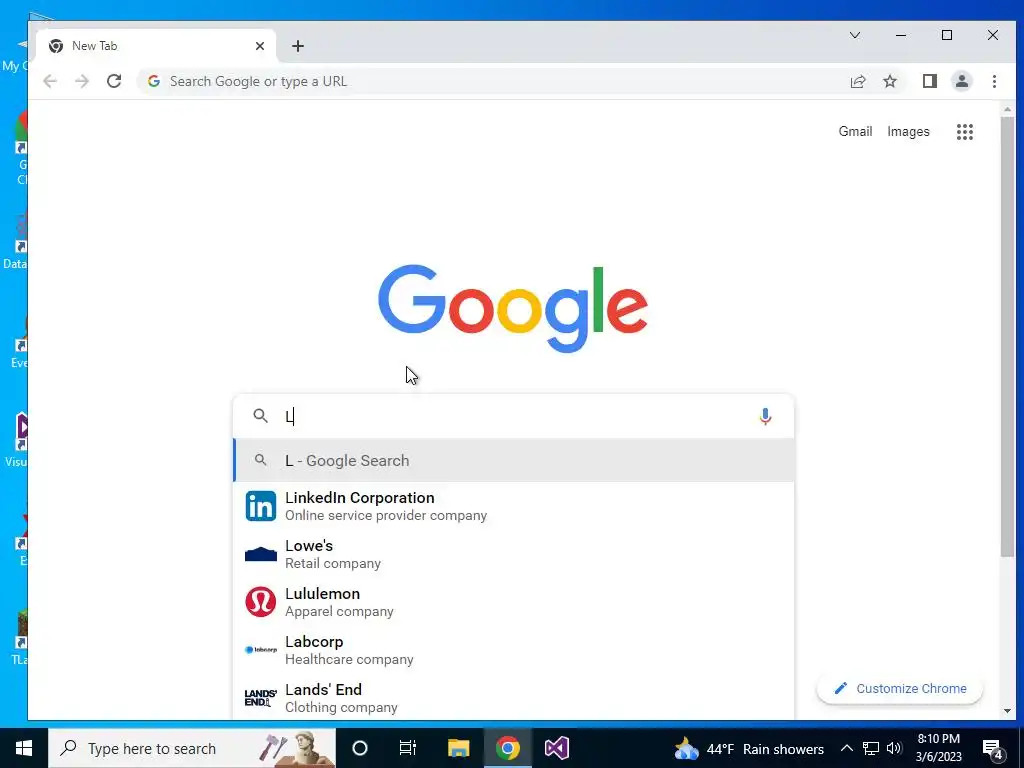The image size is (1024, 768).
Task: Open Visual Studio from taskbar
Action: [x=557, y=748]
